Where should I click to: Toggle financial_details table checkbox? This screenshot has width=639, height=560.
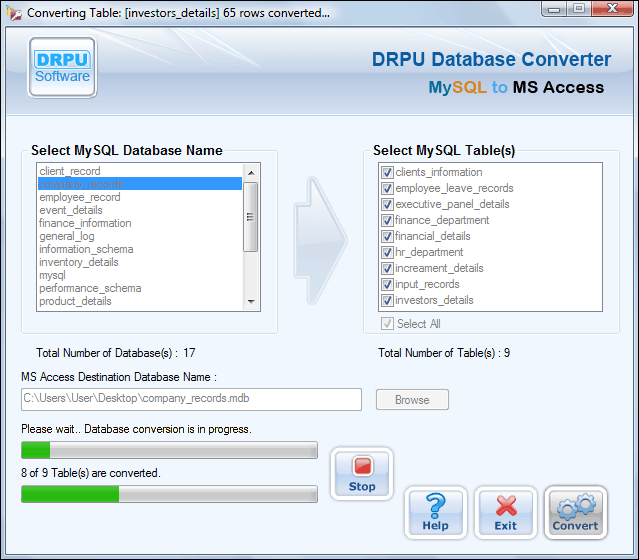coord(387,236)
